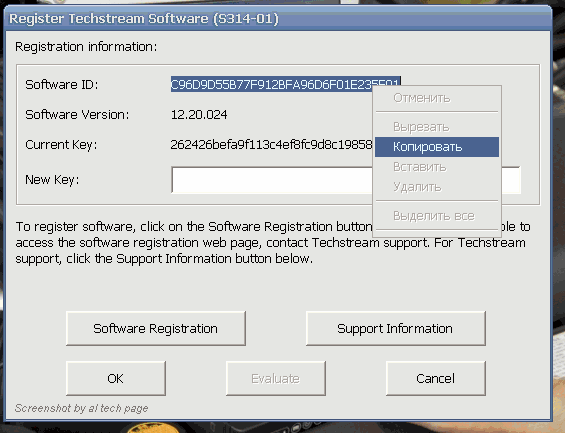The height and width of the screenshot is (433, 565).
Task: Open the Software Registration page button
Action: pyautogui.click(x=156, y=329)
